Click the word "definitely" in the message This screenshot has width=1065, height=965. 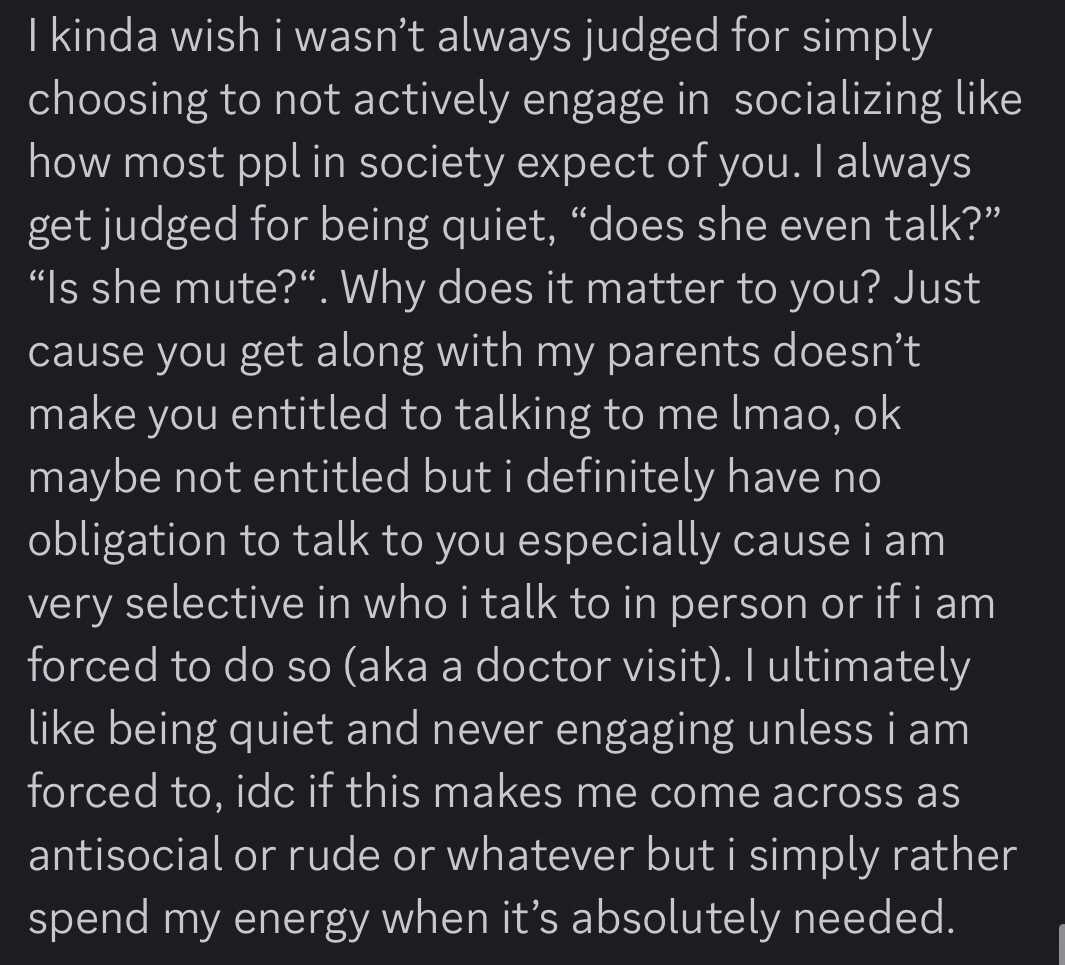click(619, 478)
